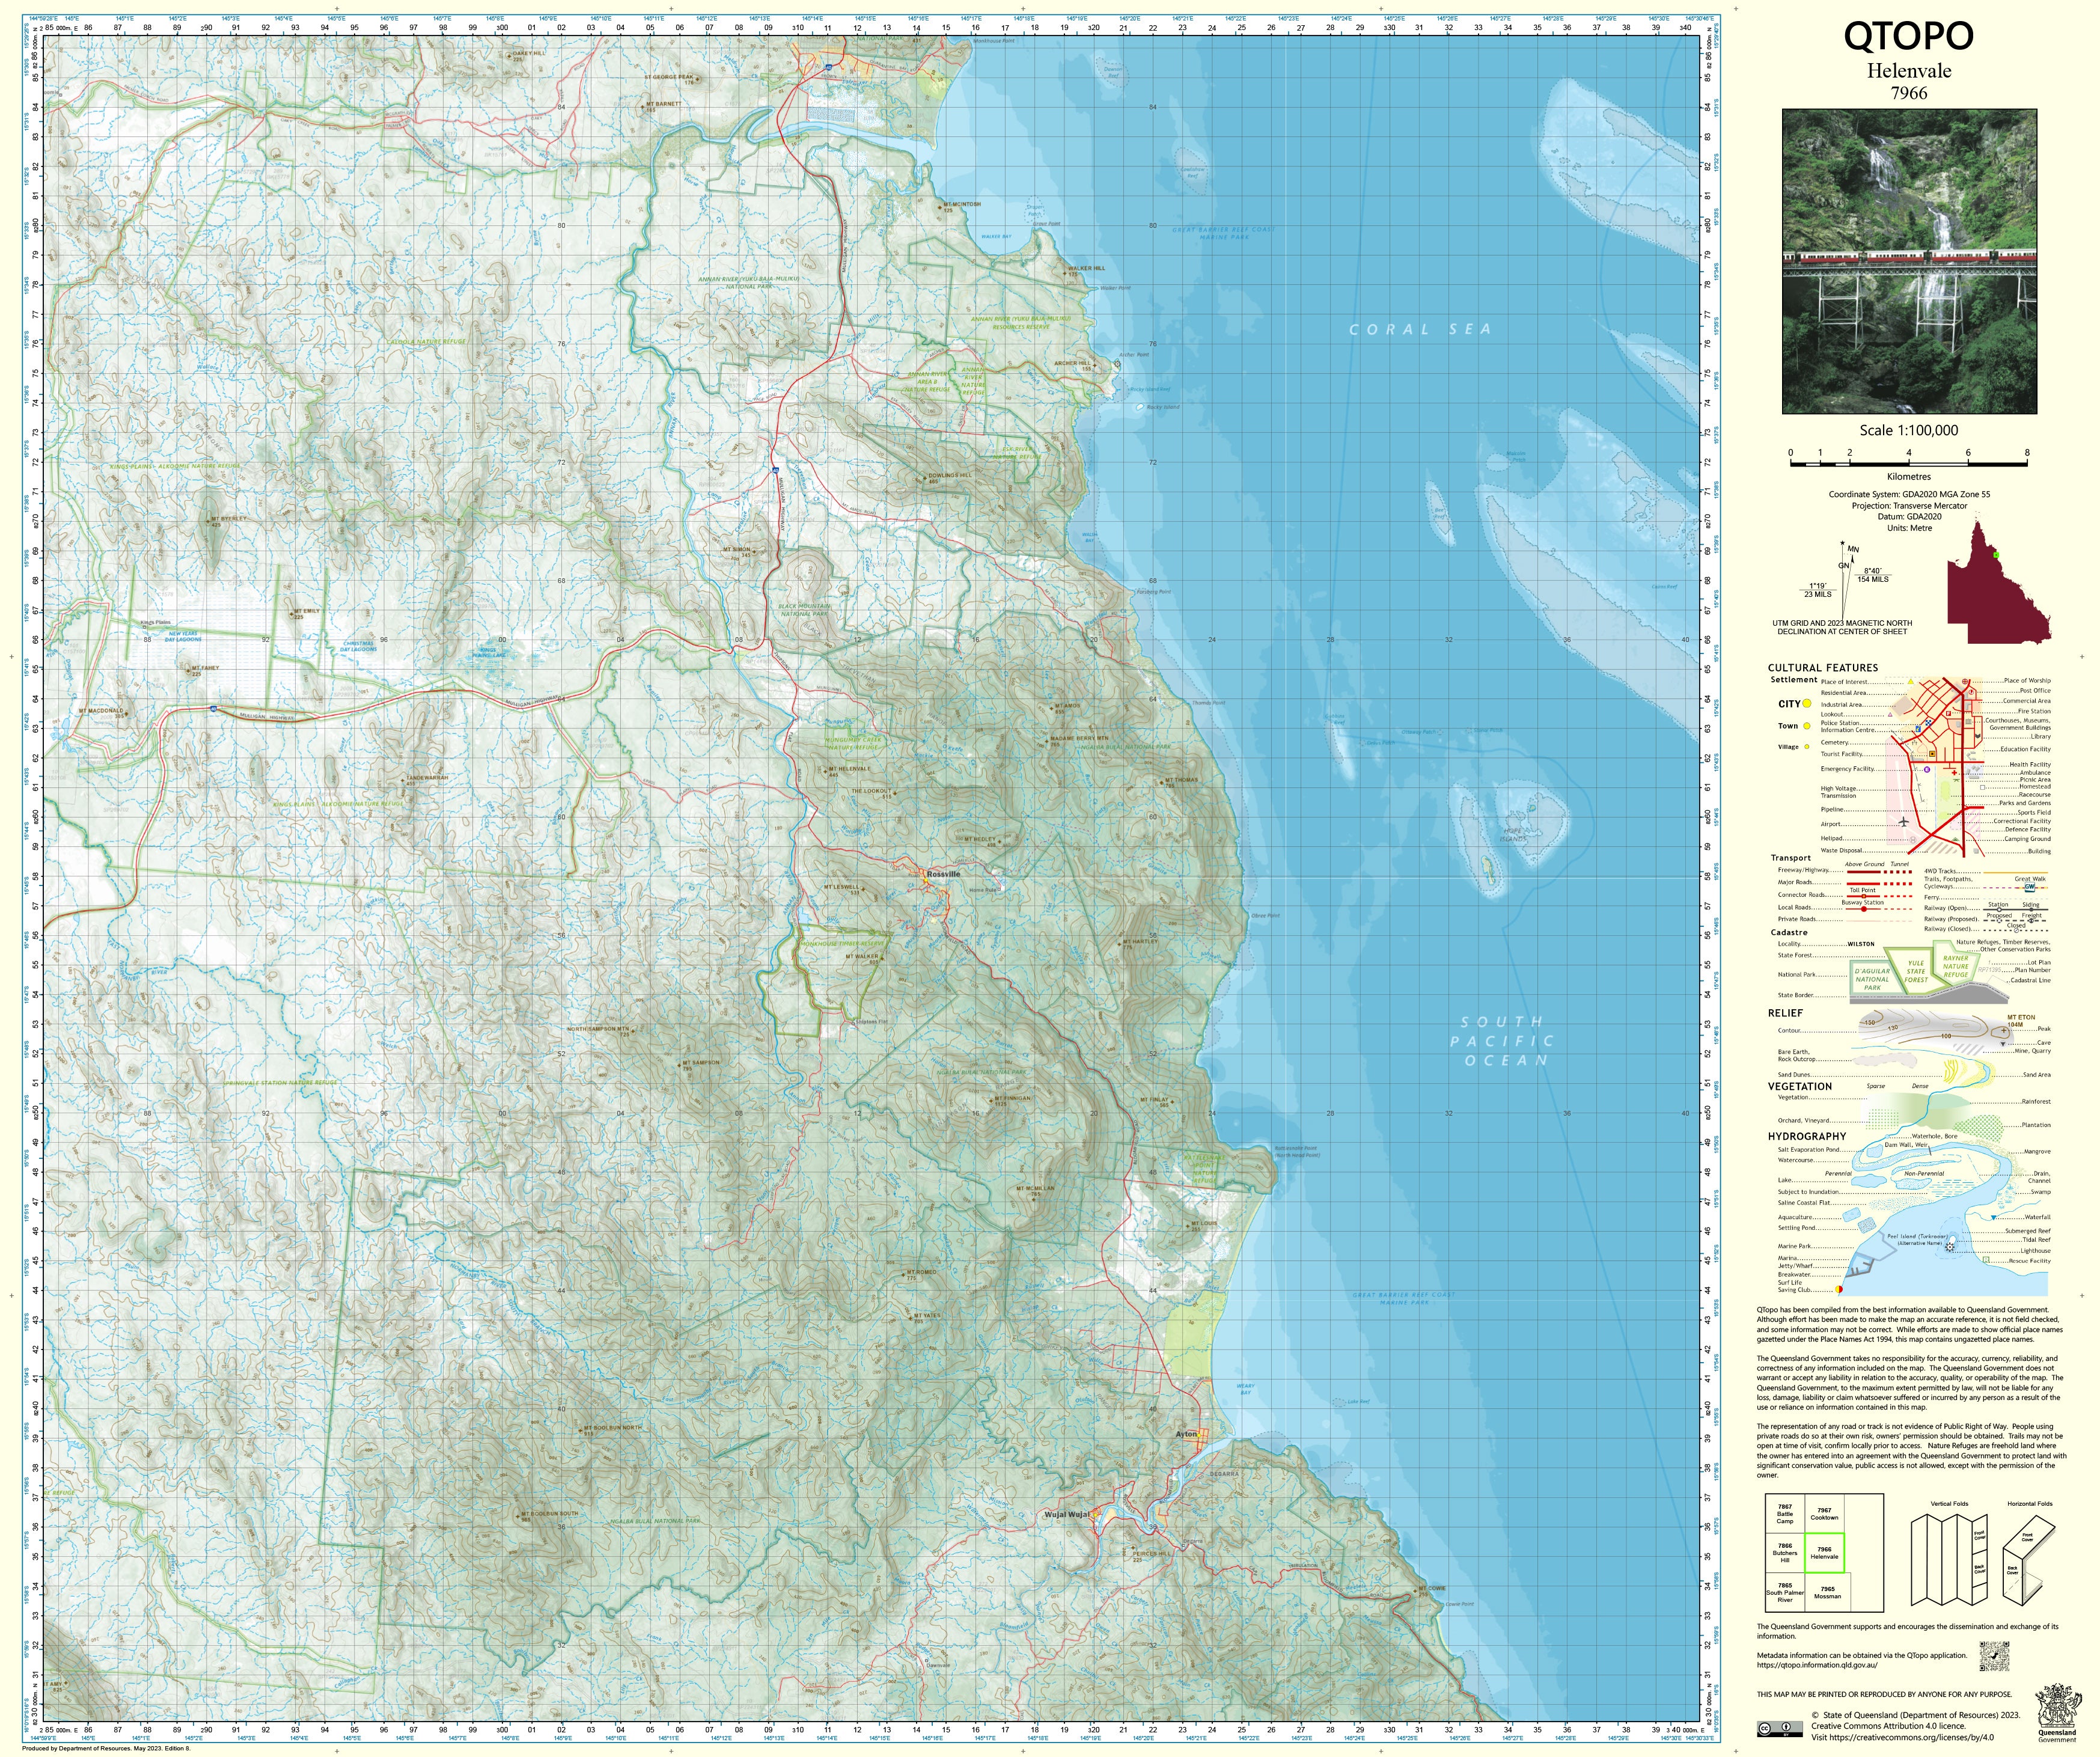
Task: Open the qtopo.information.qld.gov.au link
Action: pyautogui.click(x=1816, y=1665)
